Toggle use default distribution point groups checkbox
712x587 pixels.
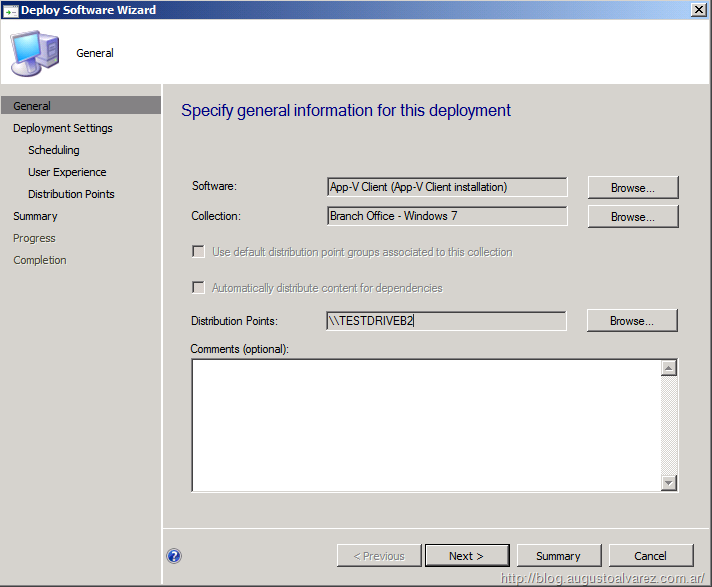(x=198, y=252)
